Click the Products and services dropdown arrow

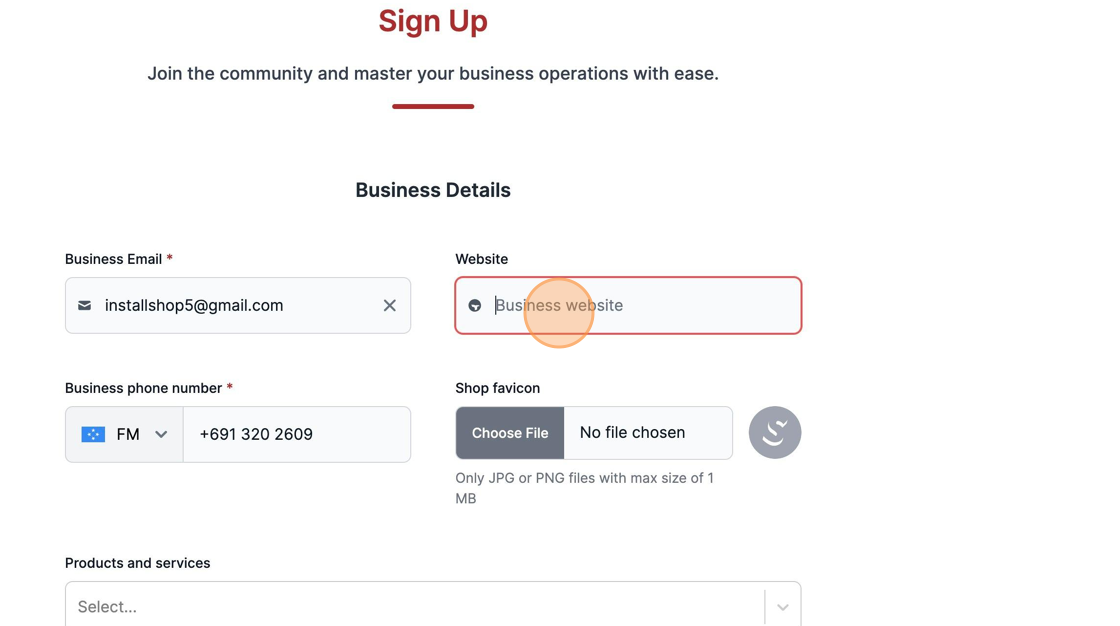click(x=782, y=606)
